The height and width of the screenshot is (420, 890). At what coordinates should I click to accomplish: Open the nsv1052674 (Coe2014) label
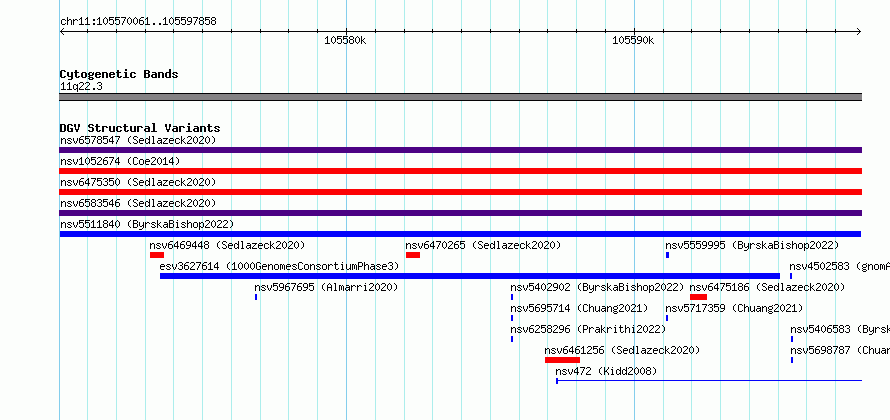point(120,161)
